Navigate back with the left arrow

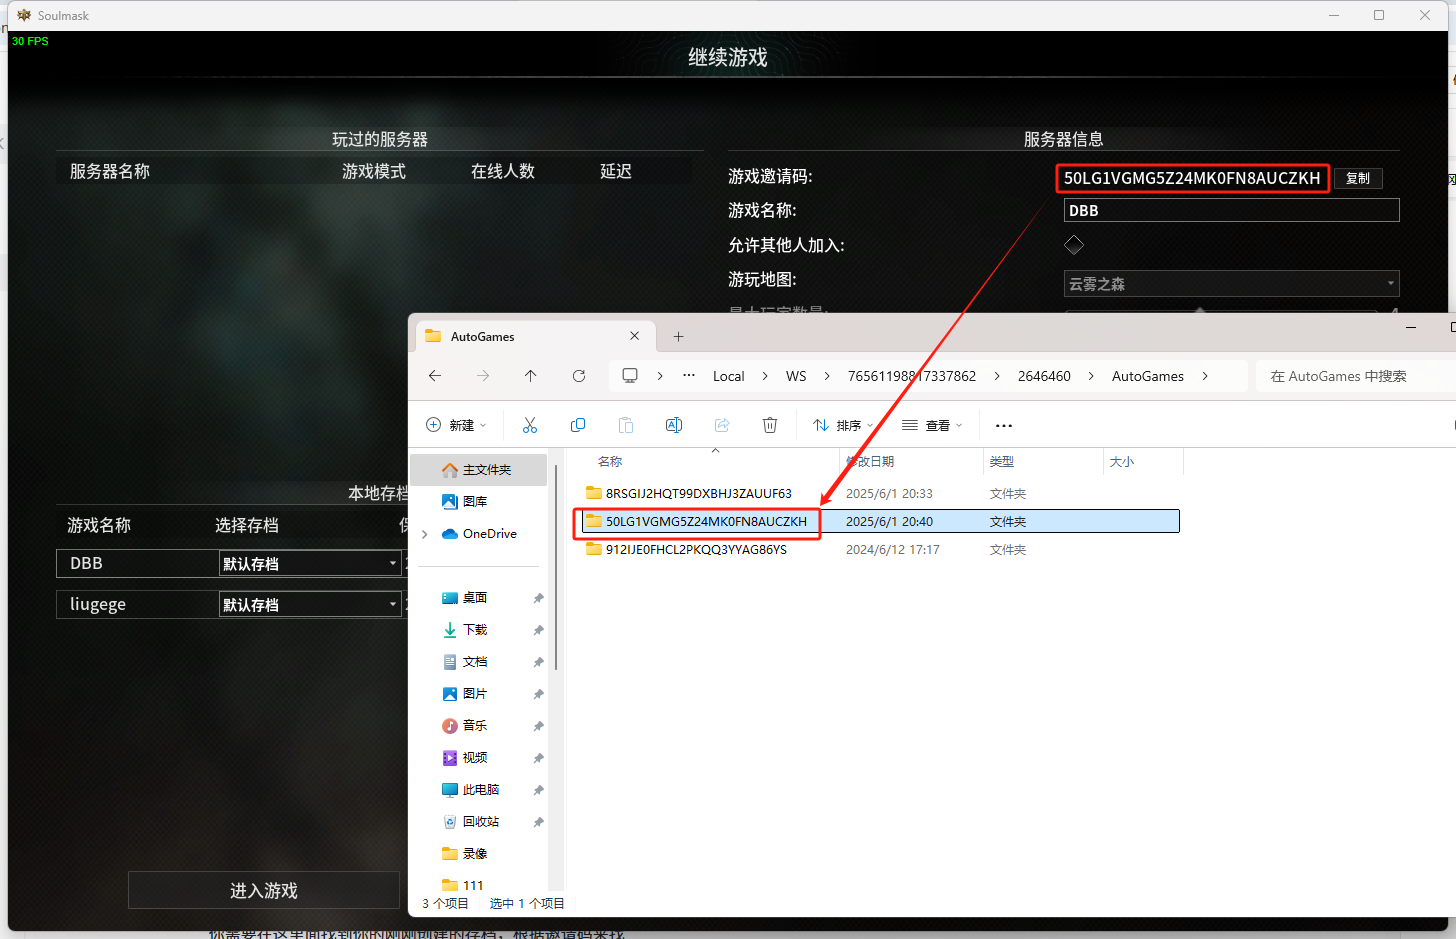click(435, 376)
